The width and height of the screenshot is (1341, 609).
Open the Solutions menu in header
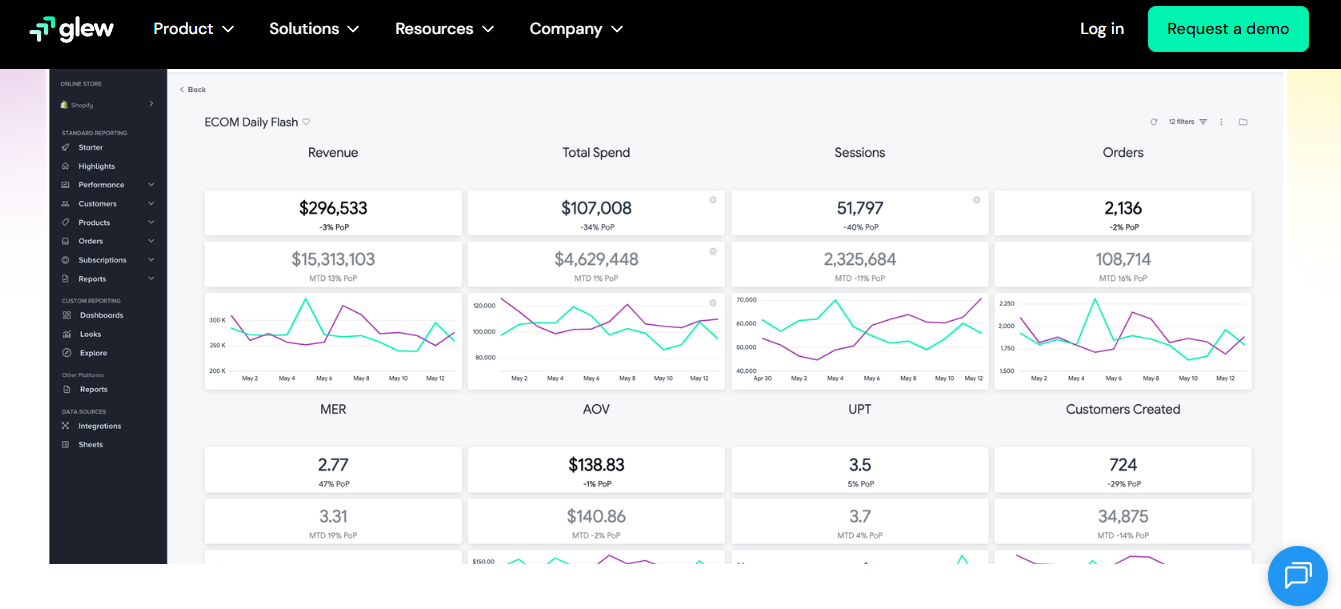click(314, 29)
